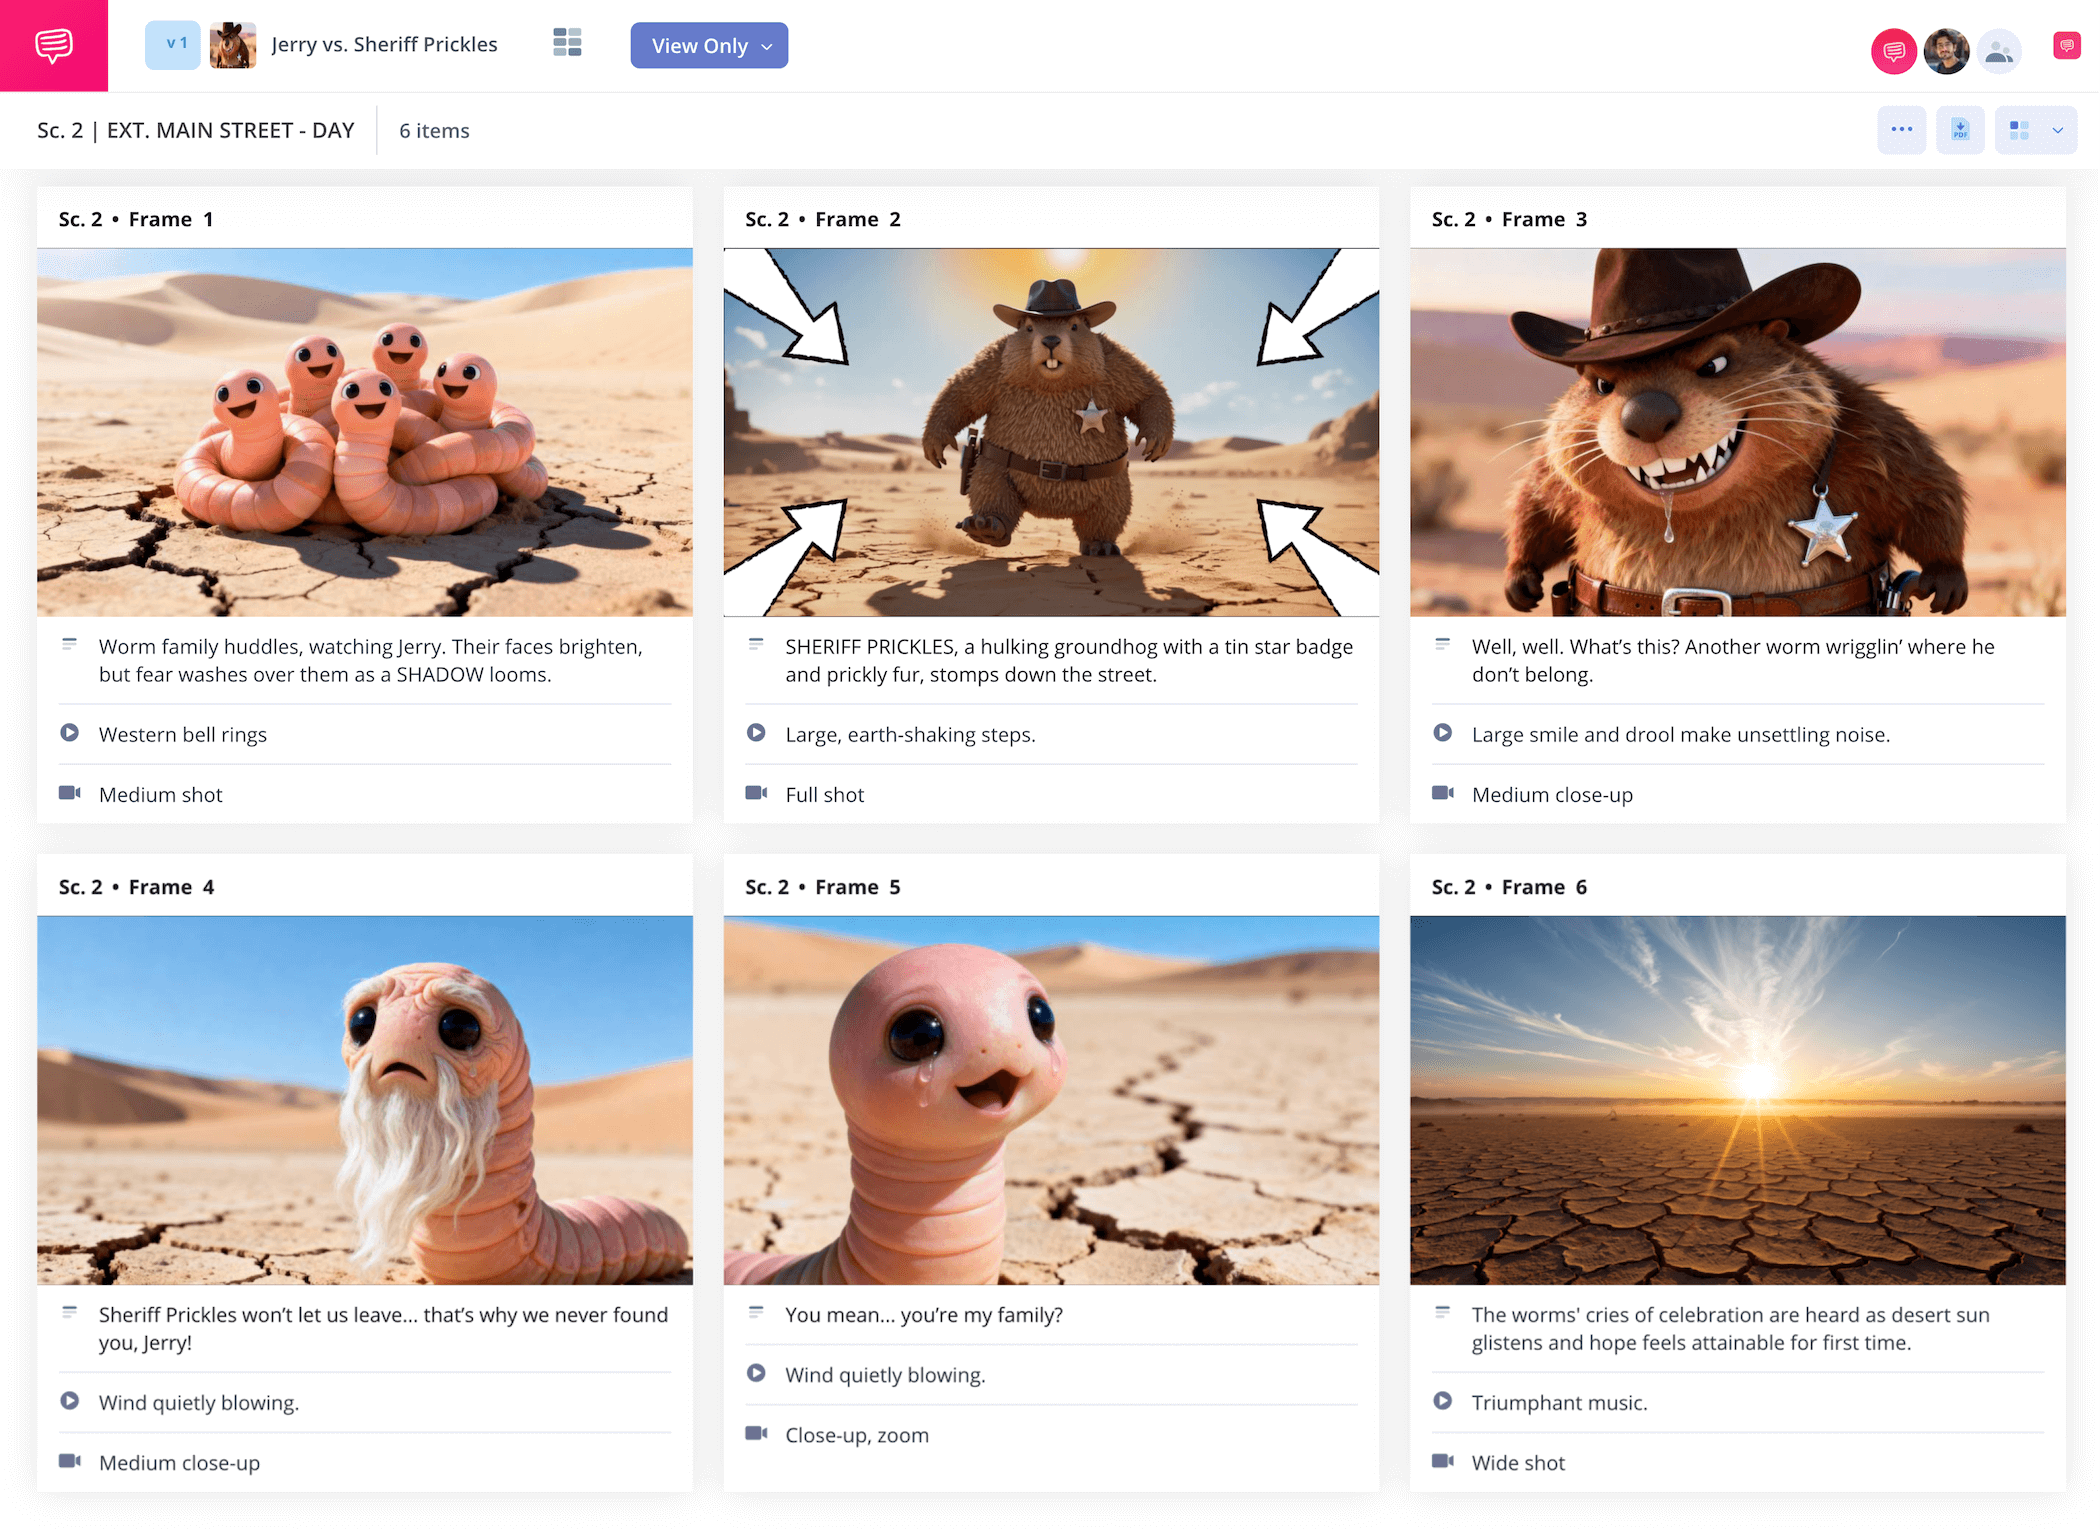Click the 'Sc. 2 • Frame 4' header
Image resolution: width=2100 pixels, height=1529 pixels.
coord(136,886)
